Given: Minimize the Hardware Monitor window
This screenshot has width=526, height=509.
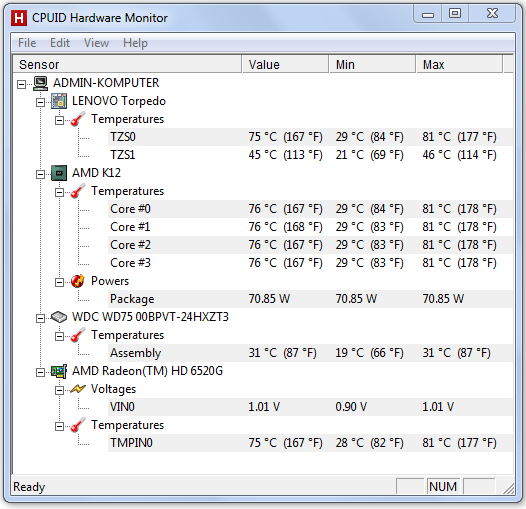Looking at the screenshot, I should pyautogui.click(x=428, y=14).
